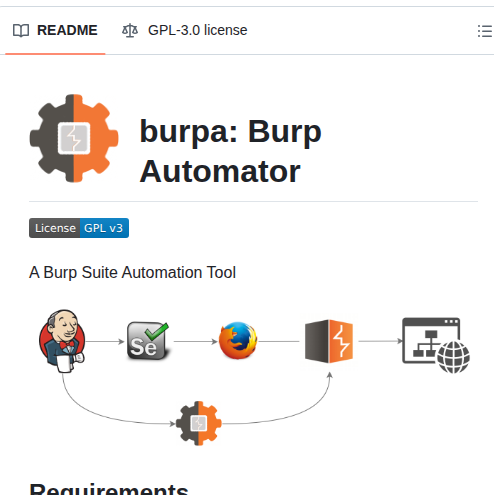The image size is (494, 495).
Task: Click the Firefox logo in the diagram
Action: click(238, 340)
